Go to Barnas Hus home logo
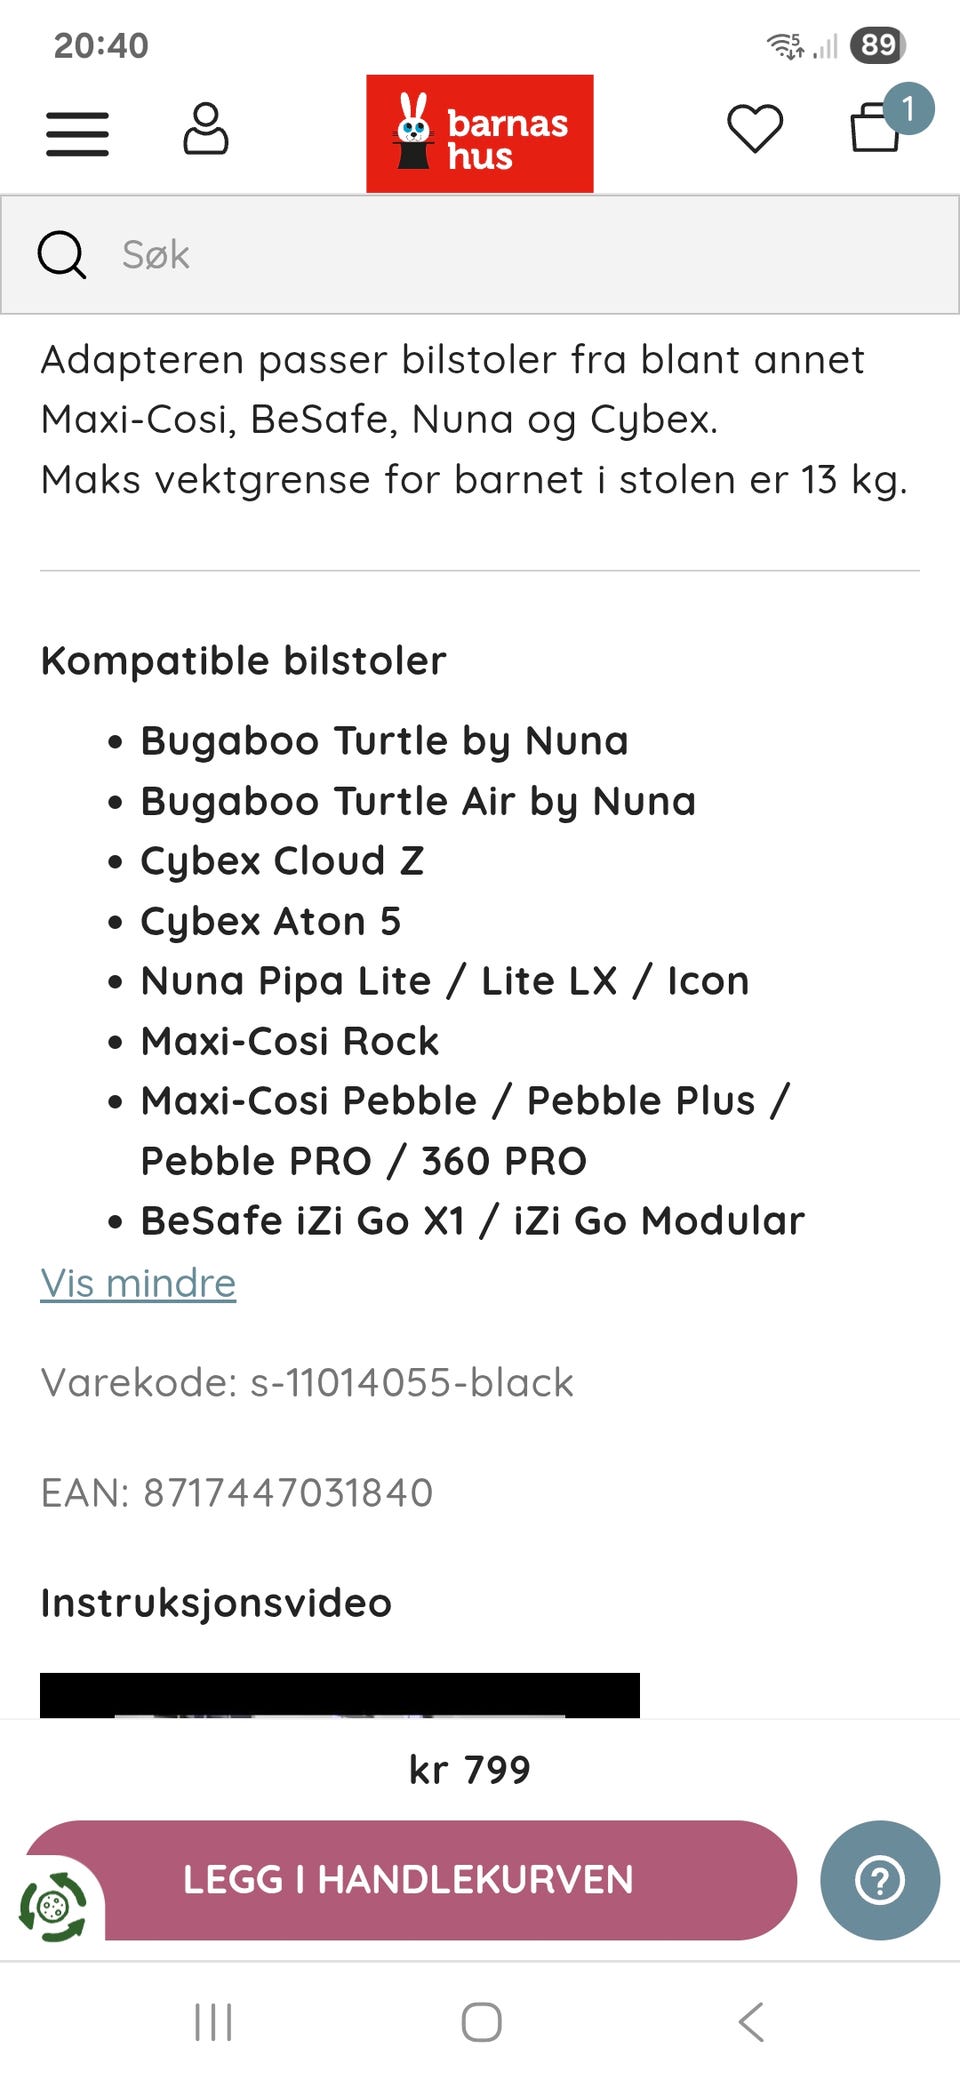 coord(480,133)
